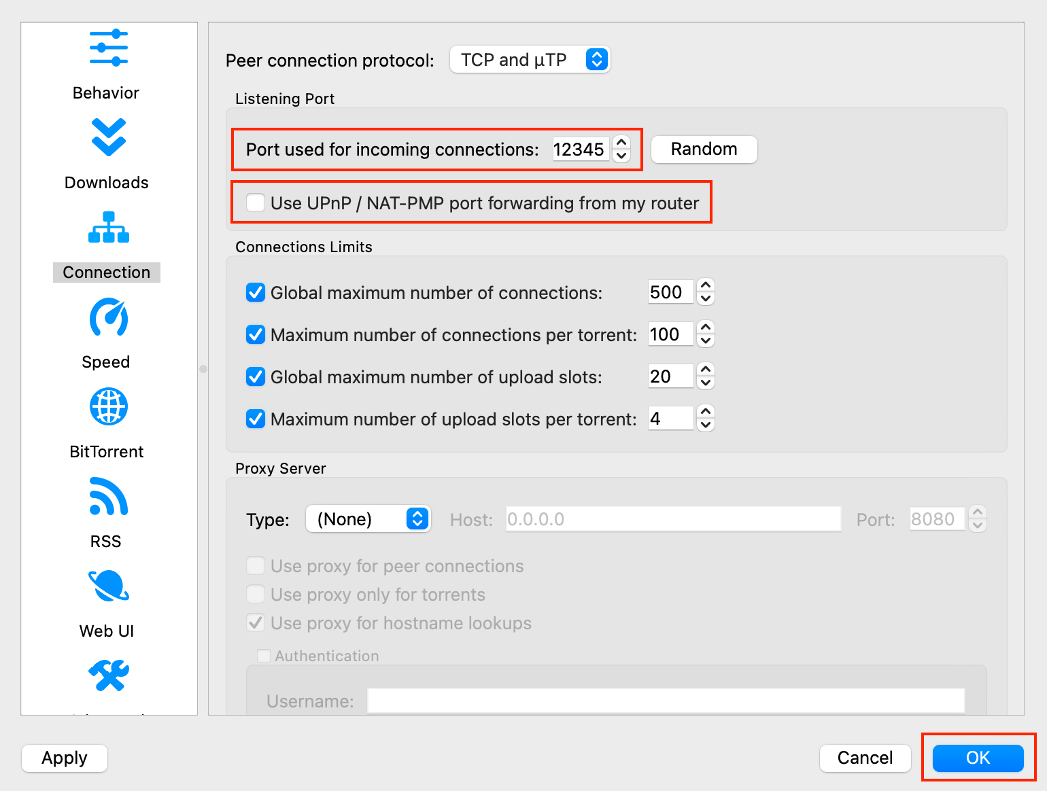
Task: Switch to the Web UI tab label
Action: 106,631
